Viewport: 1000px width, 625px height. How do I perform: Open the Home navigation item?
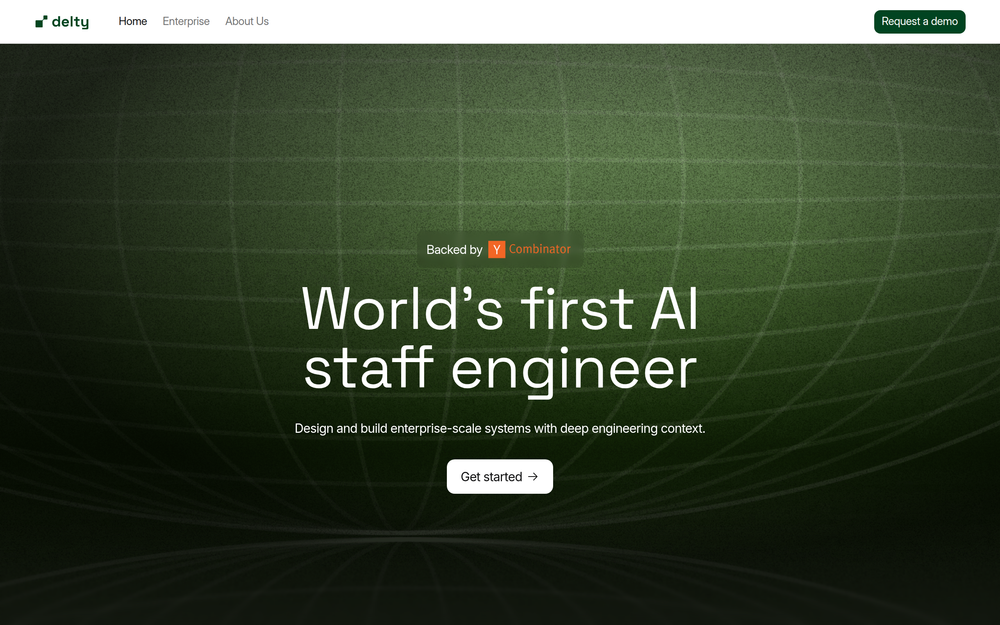click(x=133, y=21)
